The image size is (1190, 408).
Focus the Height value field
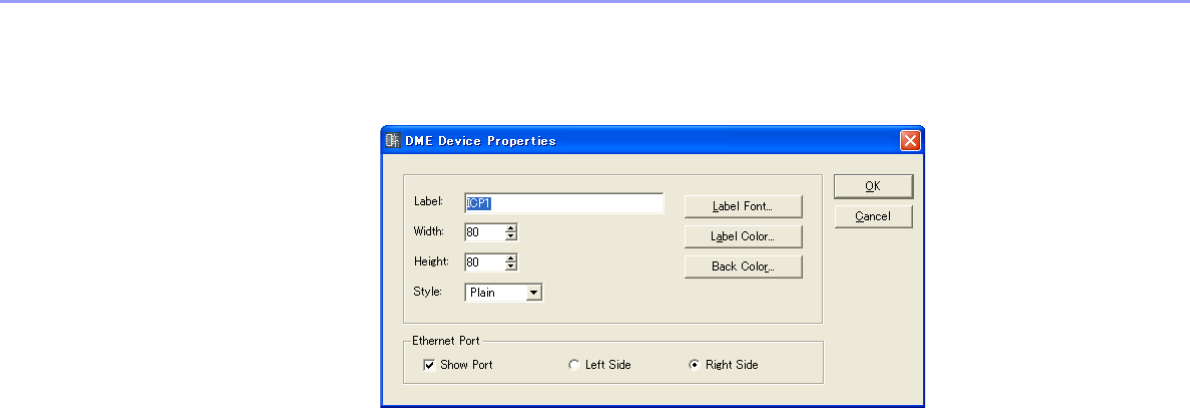point(484,262)
